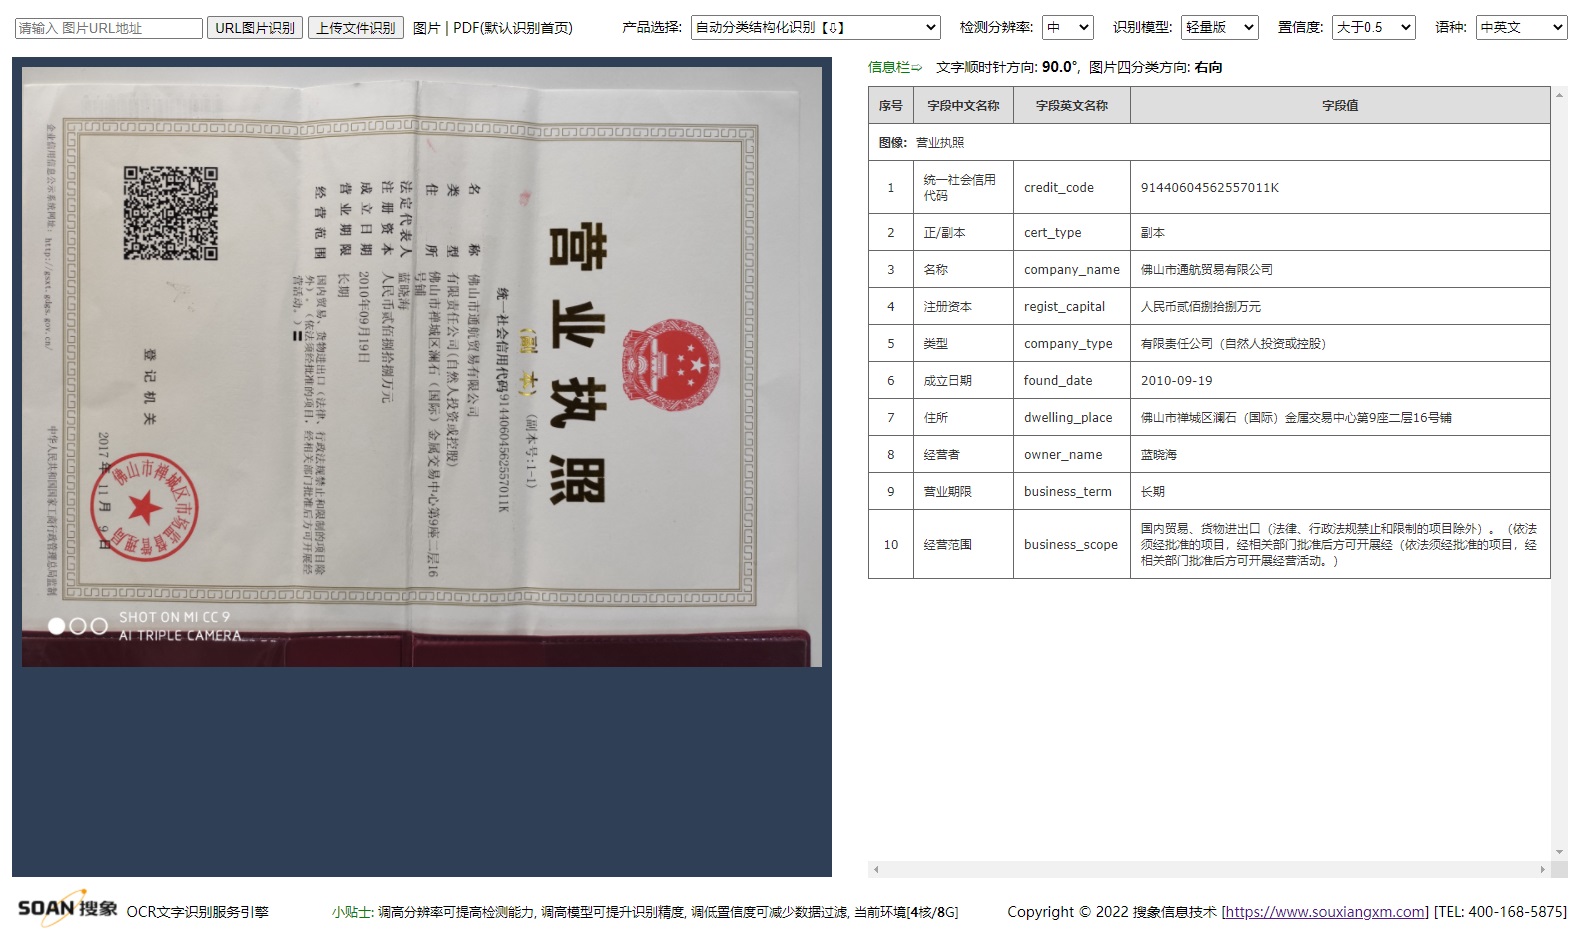The width and height of the screenshot is (1580, 941).
Task: Click the business_term cell
Action: click(1072, 491)
